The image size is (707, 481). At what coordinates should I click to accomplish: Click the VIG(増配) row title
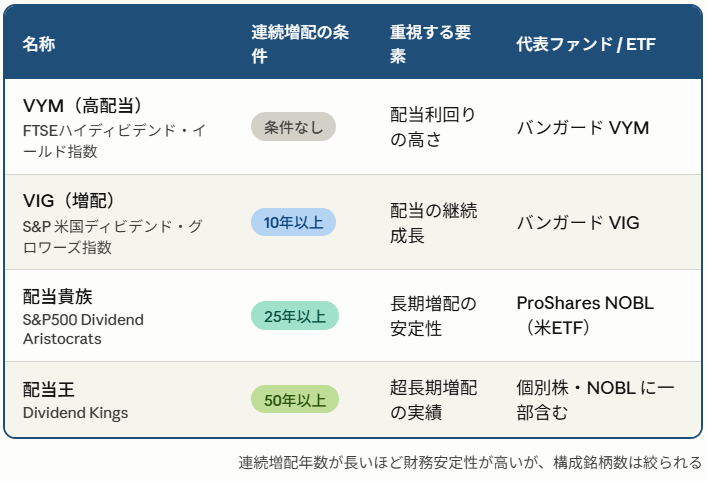click(69, 201)
